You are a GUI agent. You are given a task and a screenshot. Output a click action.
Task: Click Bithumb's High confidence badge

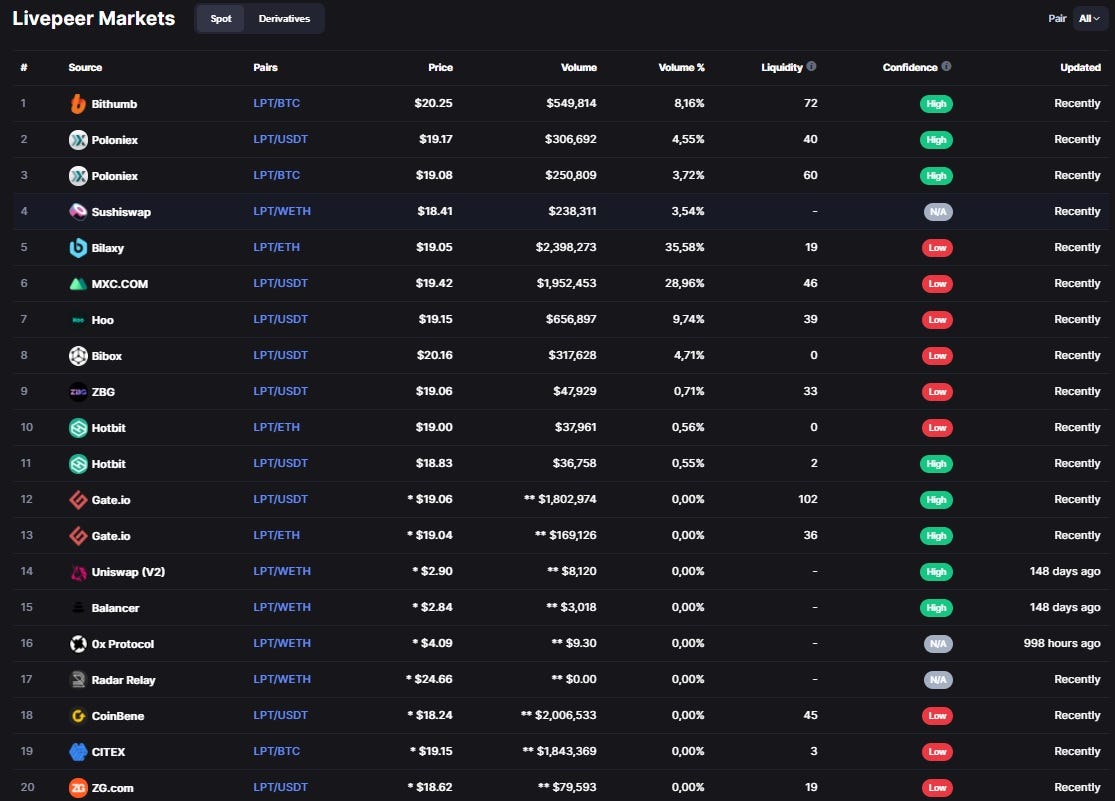[x=936, y=104]
